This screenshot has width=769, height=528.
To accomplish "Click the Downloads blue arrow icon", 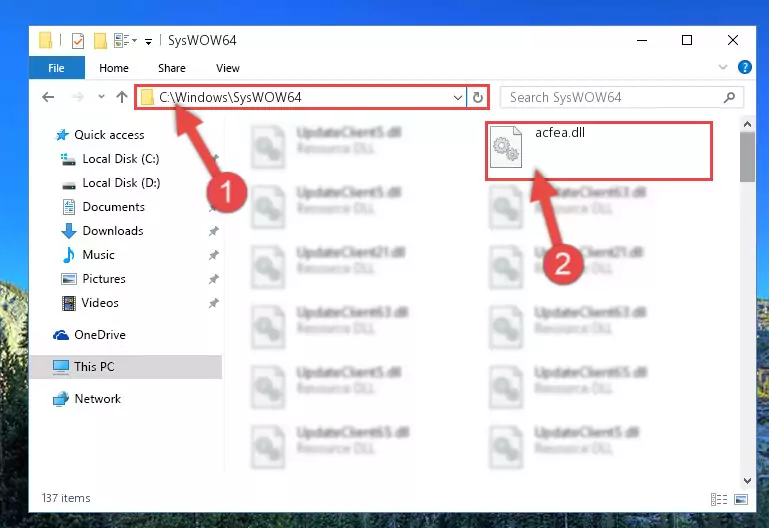I will point(69,231).
